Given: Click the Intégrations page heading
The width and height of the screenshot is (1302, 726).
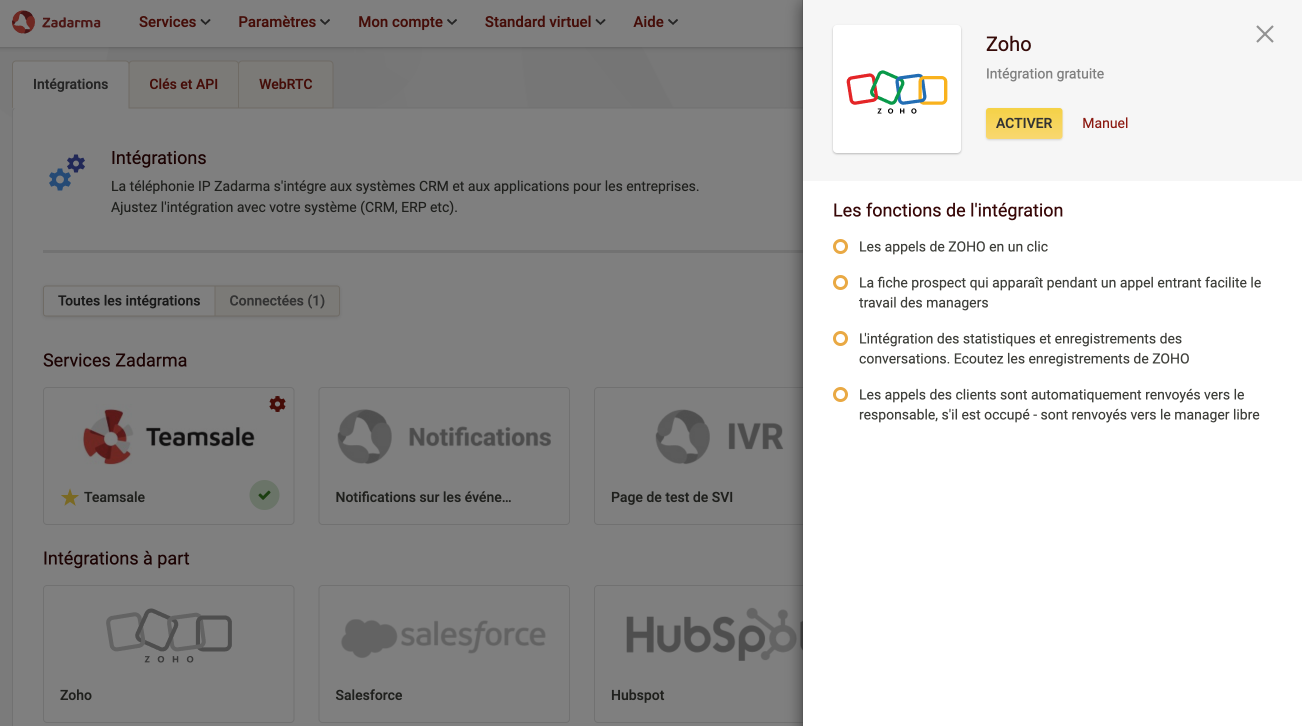Looking at the screenshot, I should click(158, 158).
